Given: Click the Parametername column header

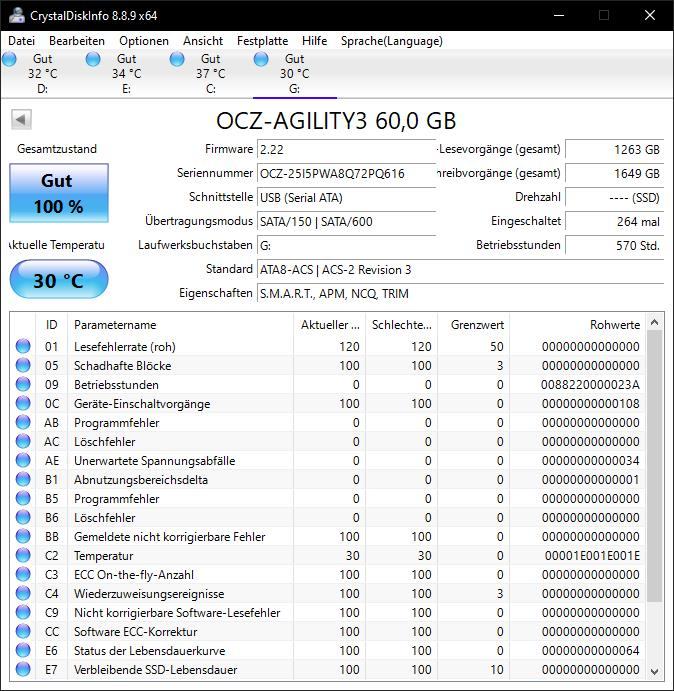Looking at the screenshot, I should (x=180, y=325).
